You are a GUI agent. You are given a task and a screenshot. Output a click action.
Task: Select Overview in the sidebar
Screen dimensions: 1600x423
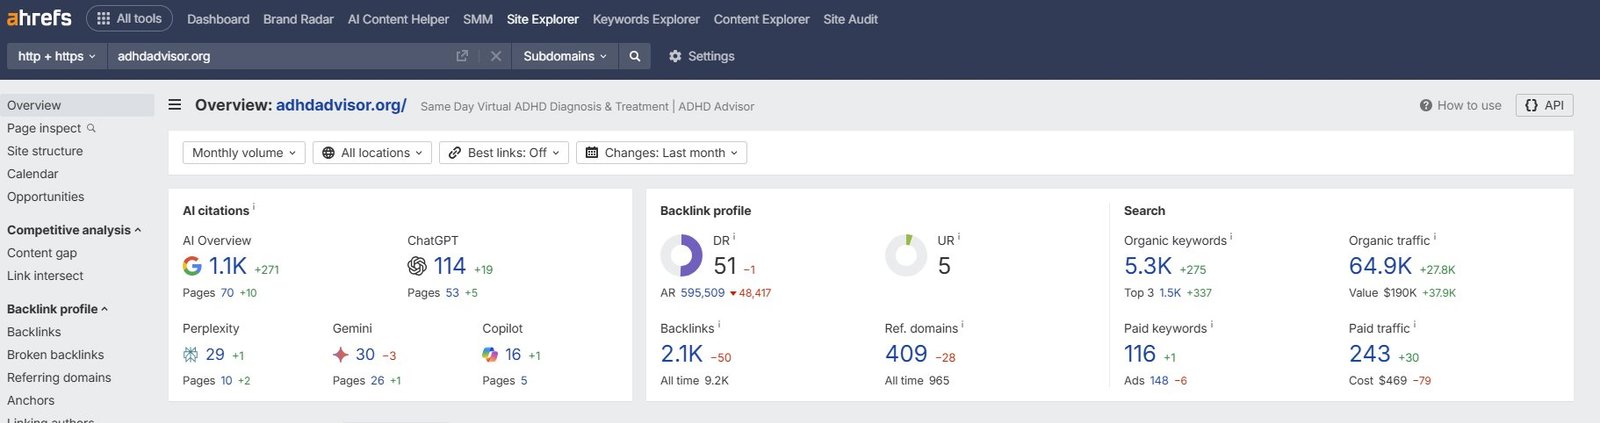pos(77,105)
